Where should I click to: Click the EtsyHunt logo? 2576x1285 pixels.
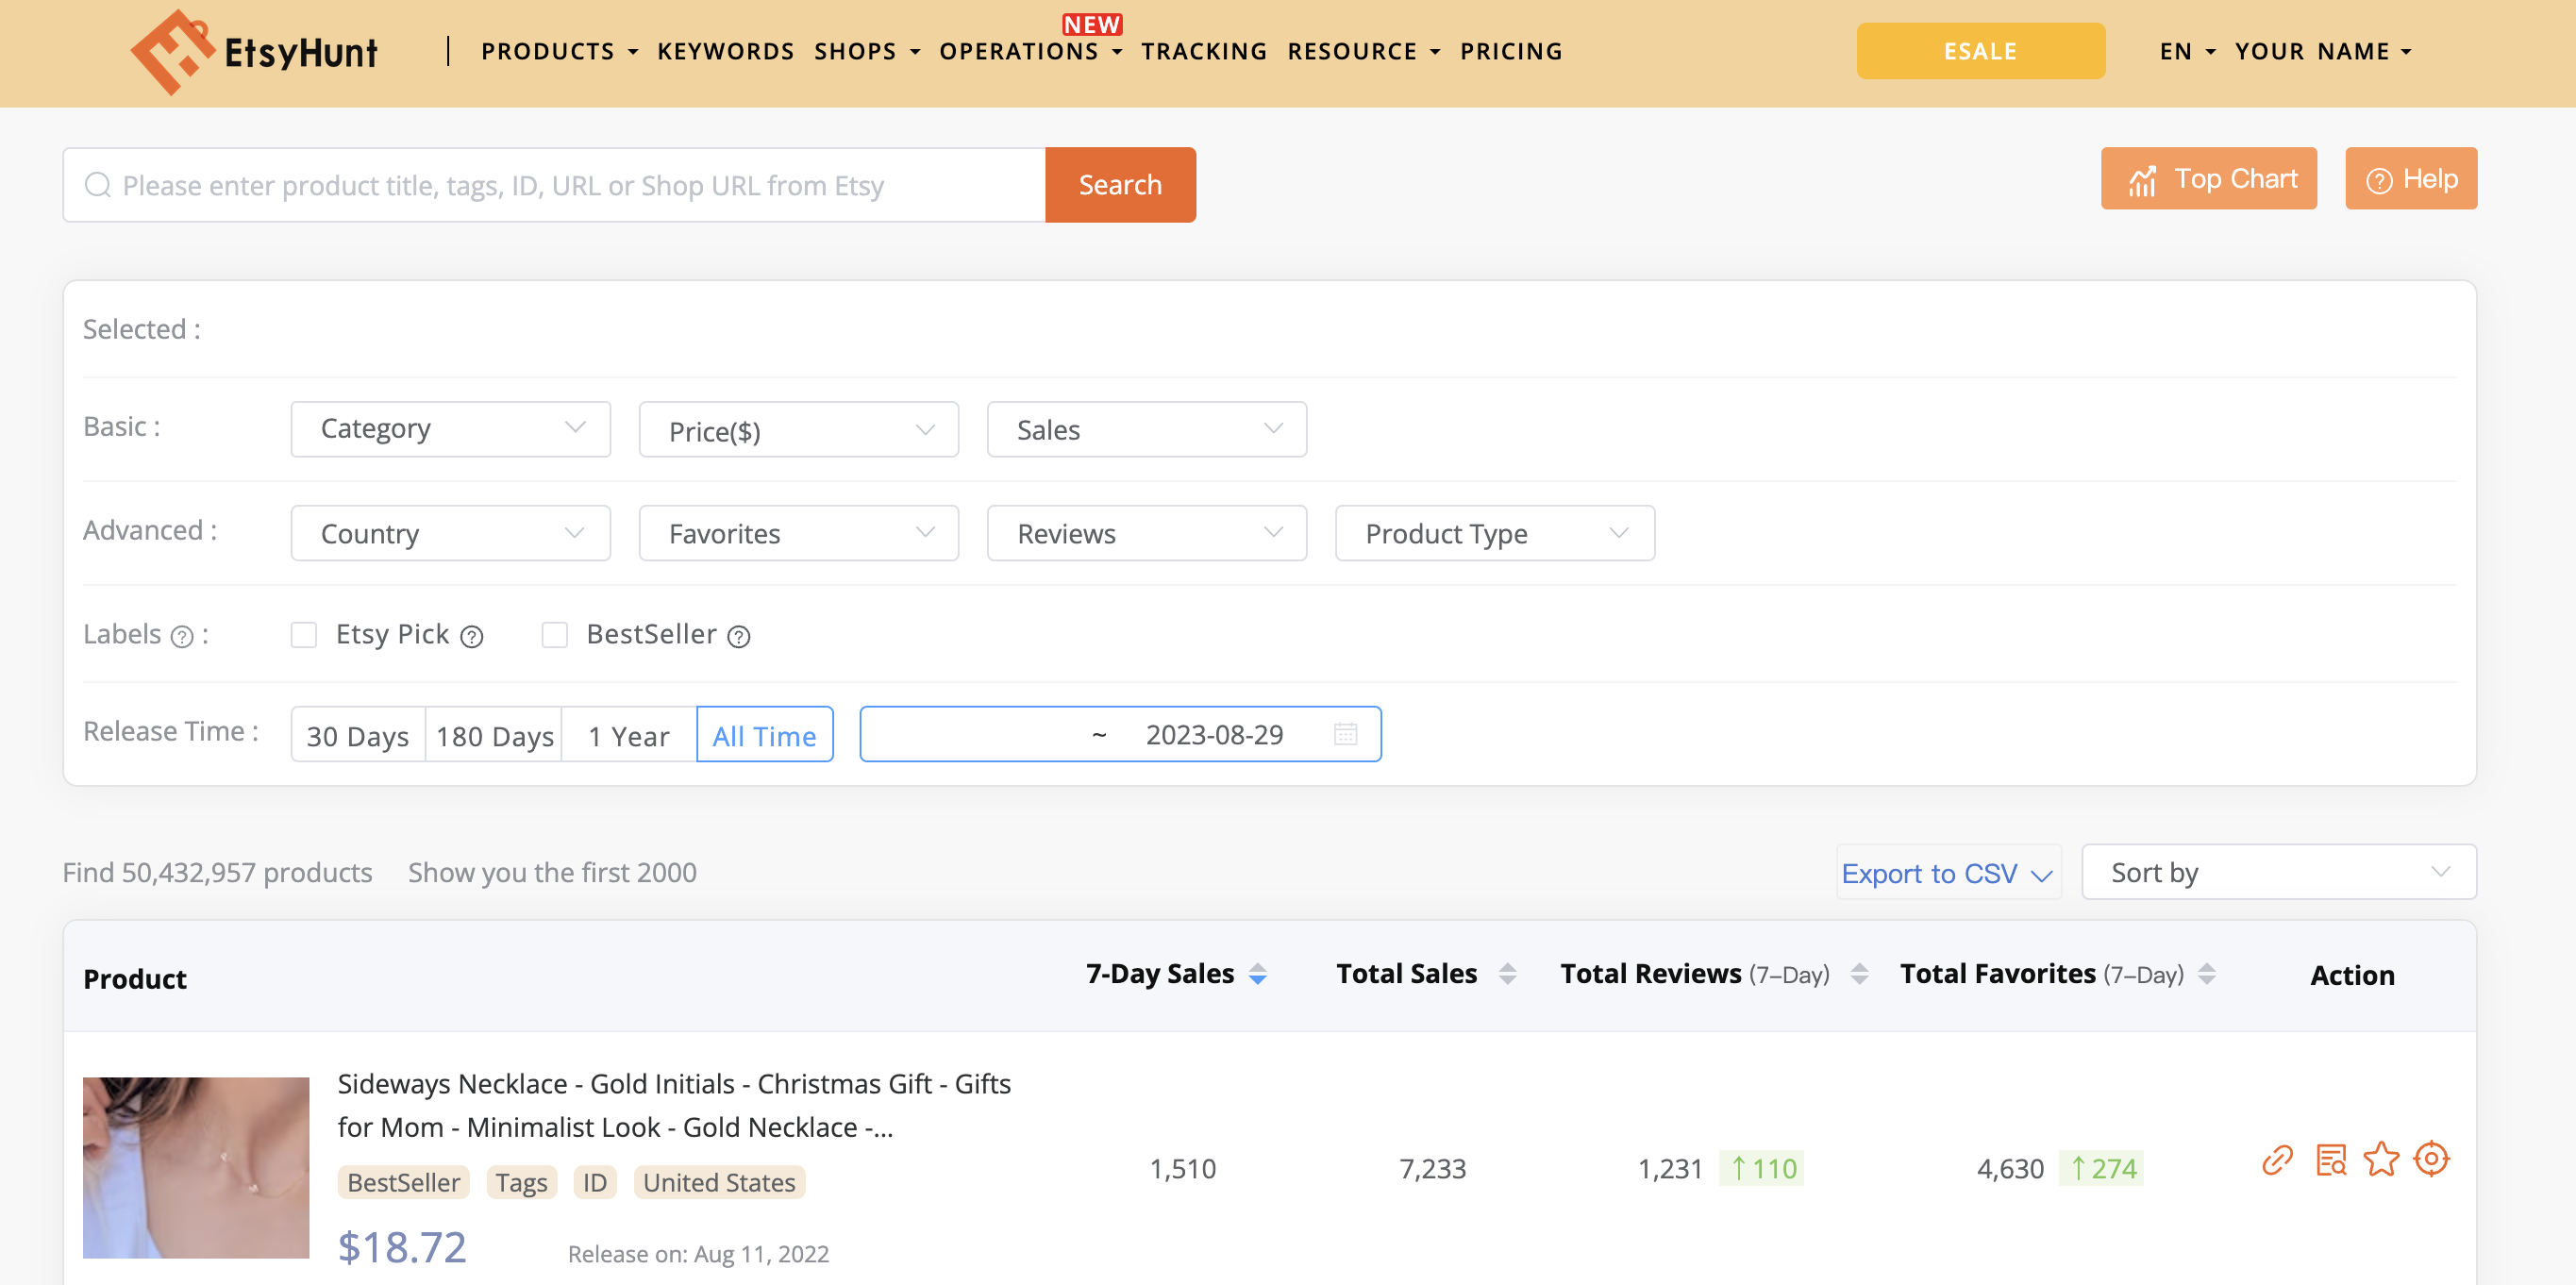(254, 52)
